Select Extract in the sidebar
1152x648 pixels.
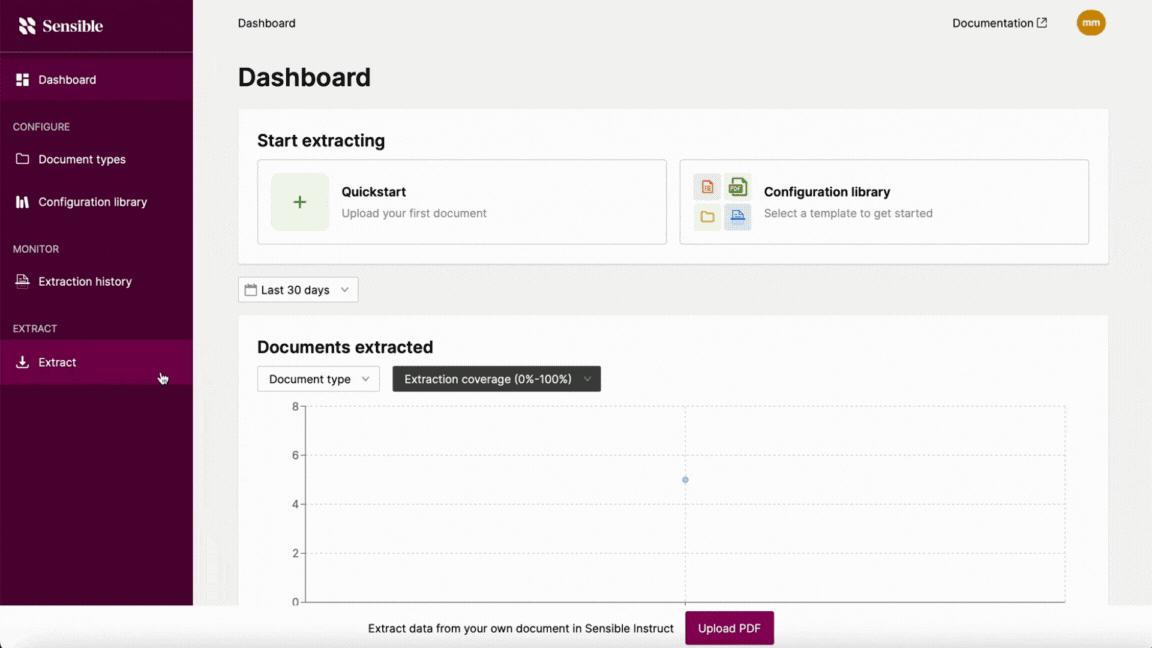(96, 362)
